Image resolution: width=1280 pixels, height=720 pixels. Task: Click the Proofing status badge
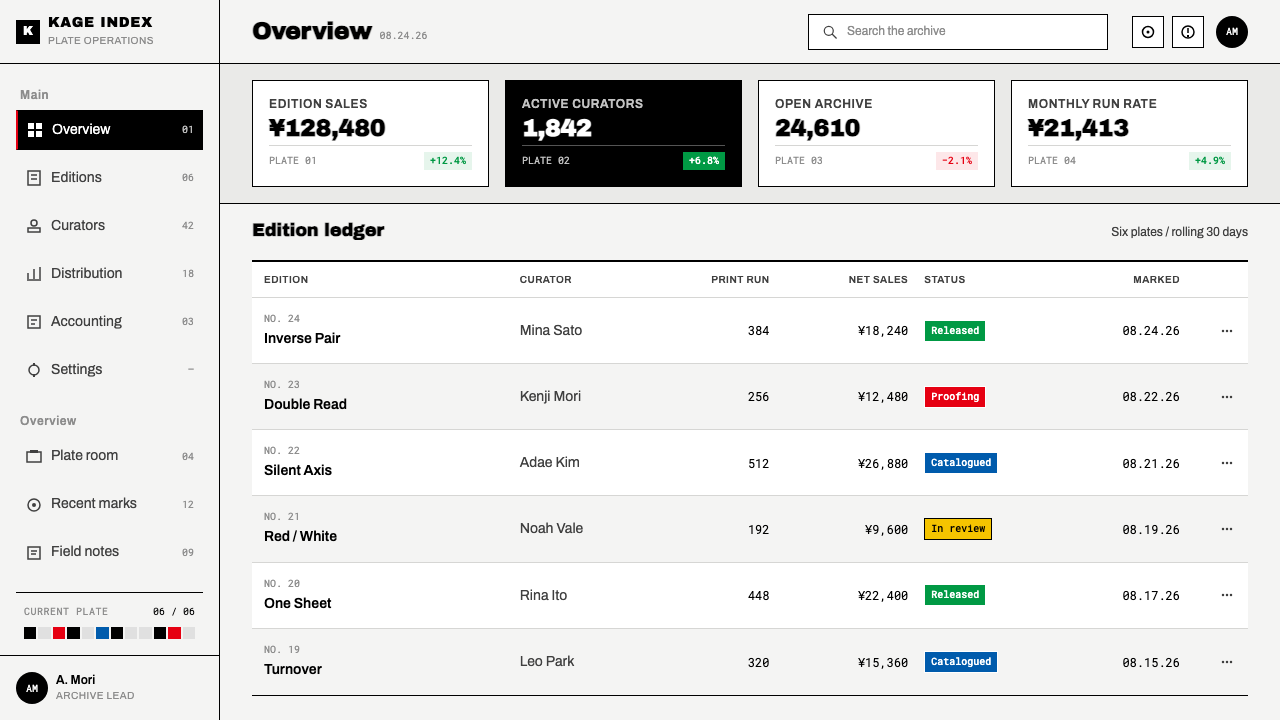955,397
